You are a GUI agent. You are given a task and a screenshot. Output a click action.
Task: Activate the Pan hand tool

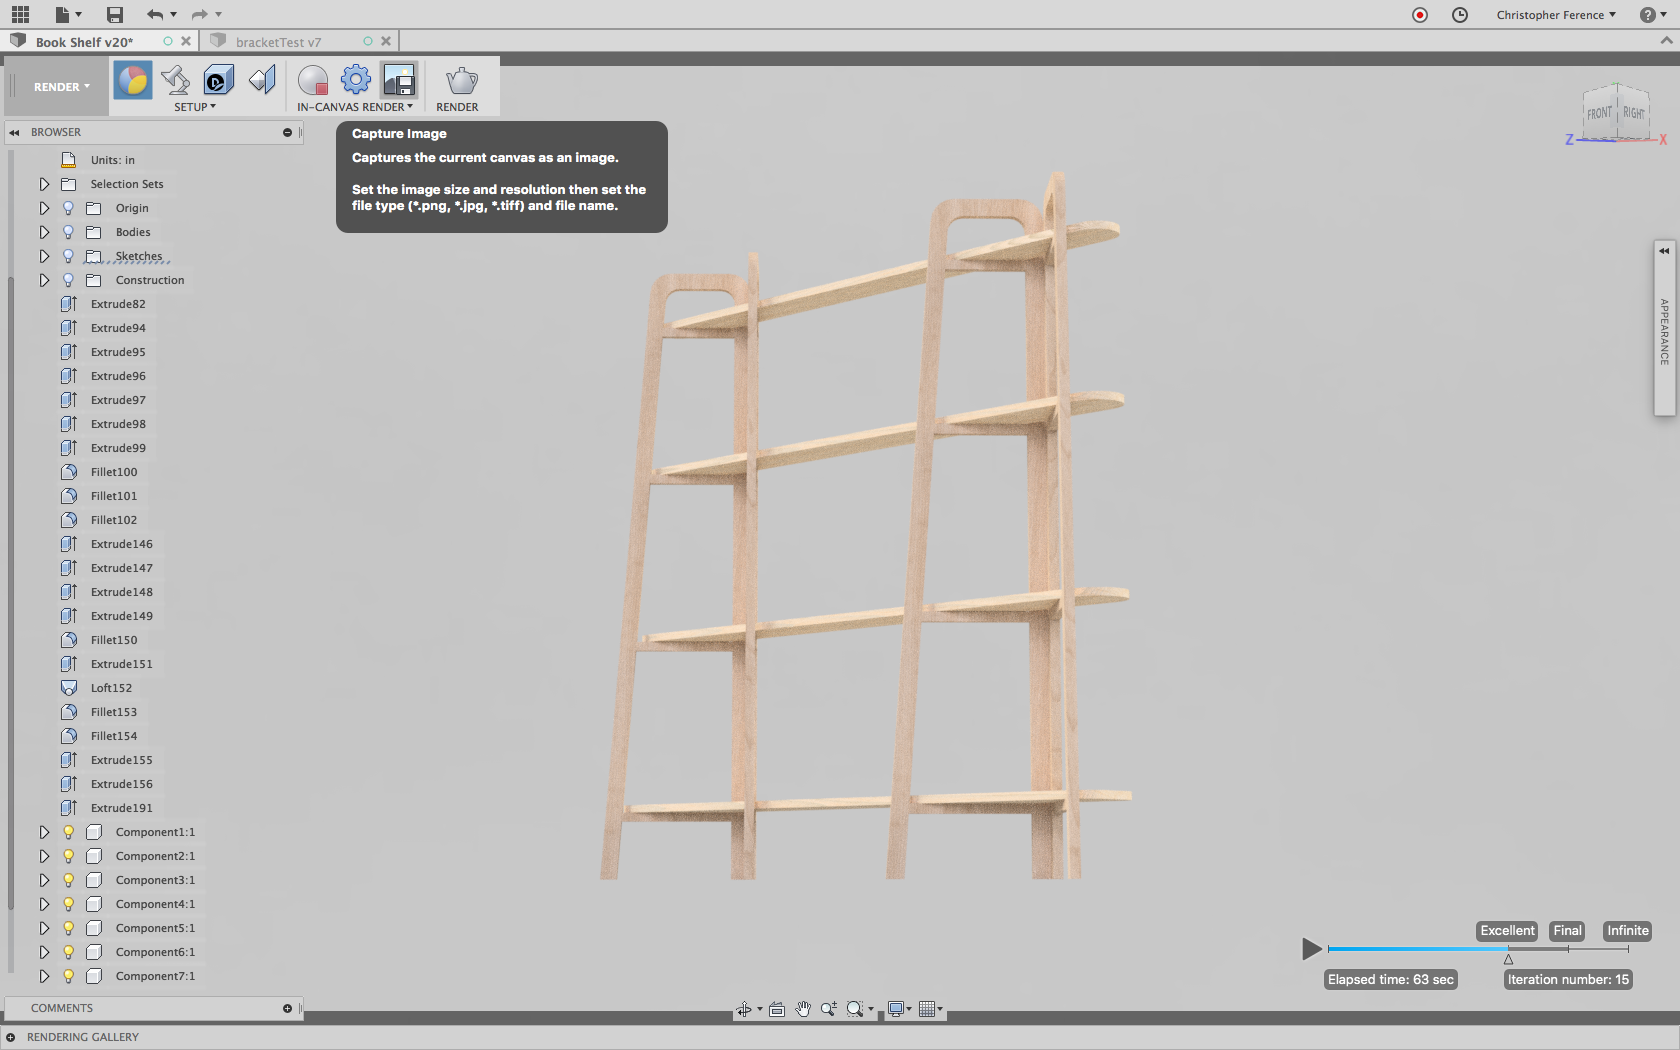pos(803,1009)
